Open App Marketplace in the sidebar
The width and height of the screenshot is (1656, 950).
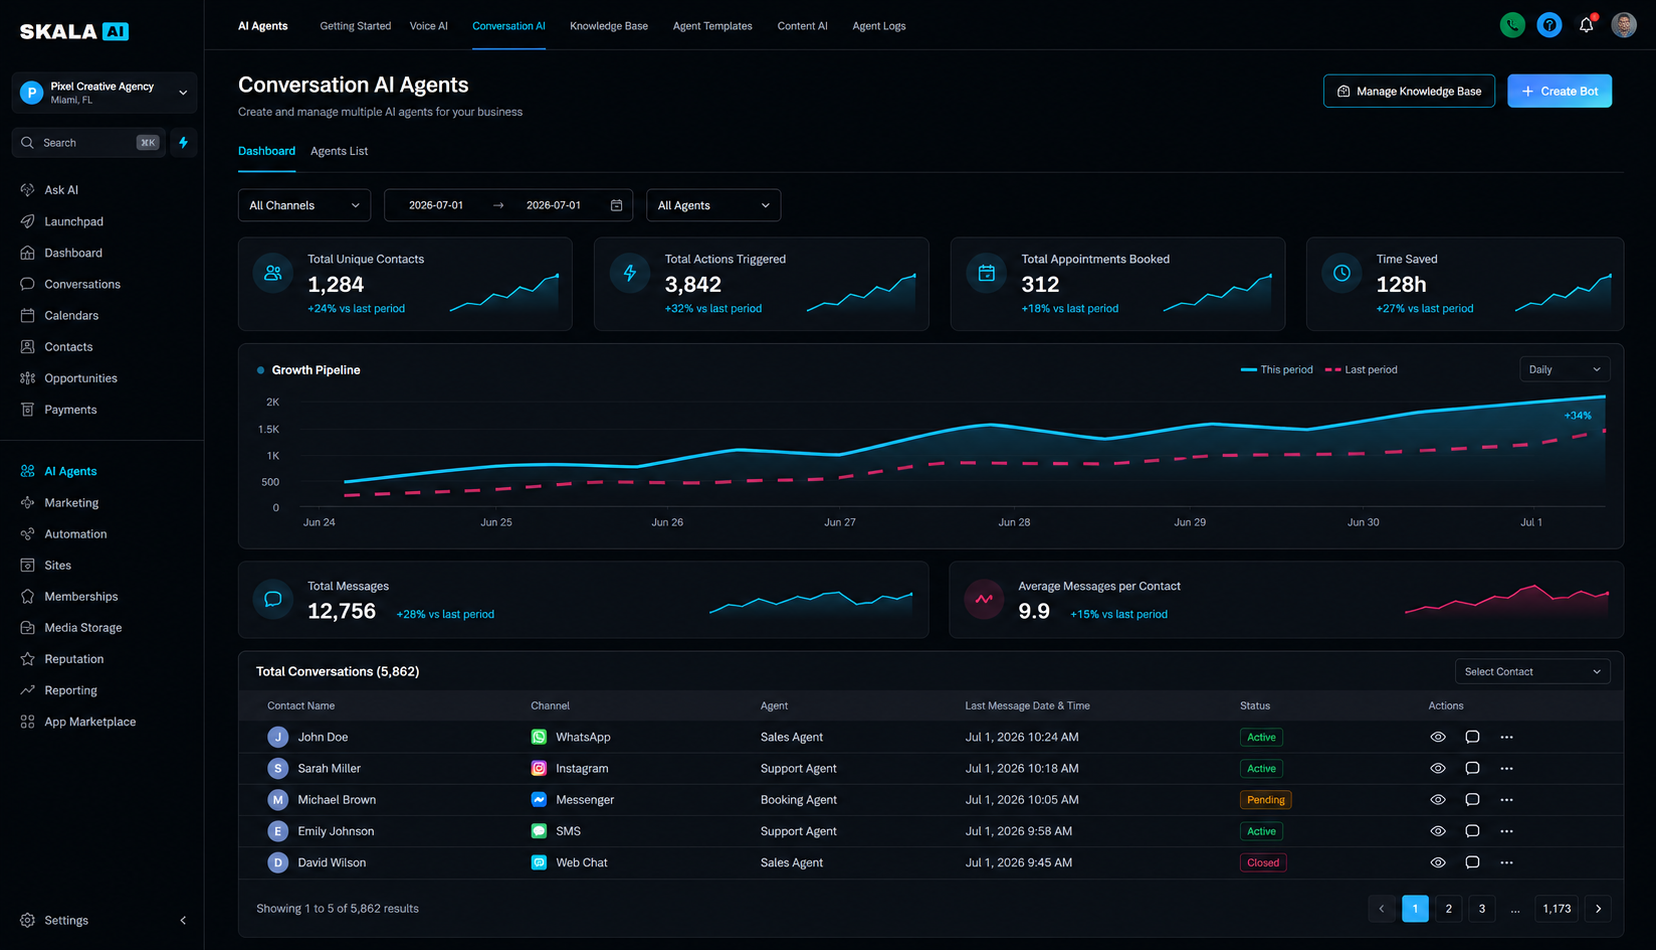(90, 722)
